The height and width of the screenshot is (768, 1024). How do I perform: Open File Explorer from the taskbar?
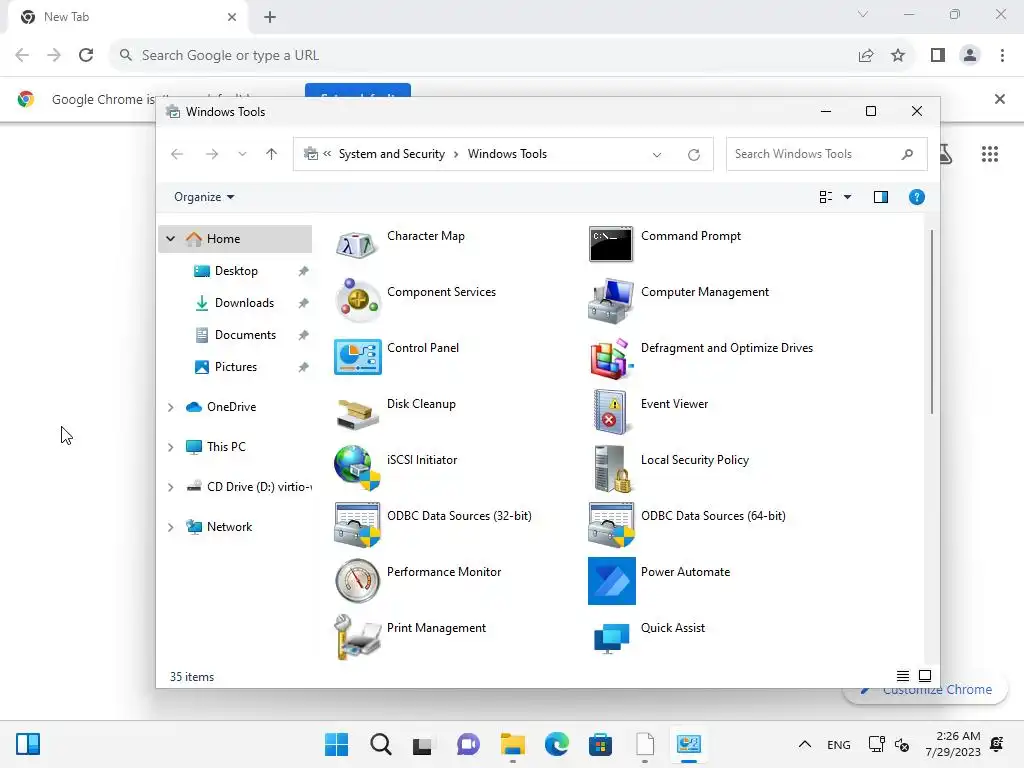tap(513, 744)
